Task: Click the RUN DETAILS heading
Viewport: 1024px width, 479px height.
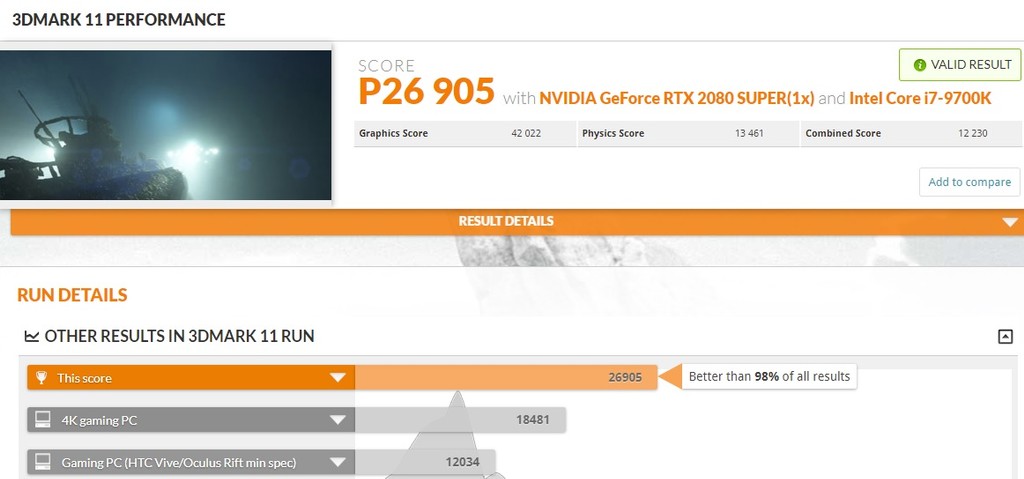Action: (72, 295)
